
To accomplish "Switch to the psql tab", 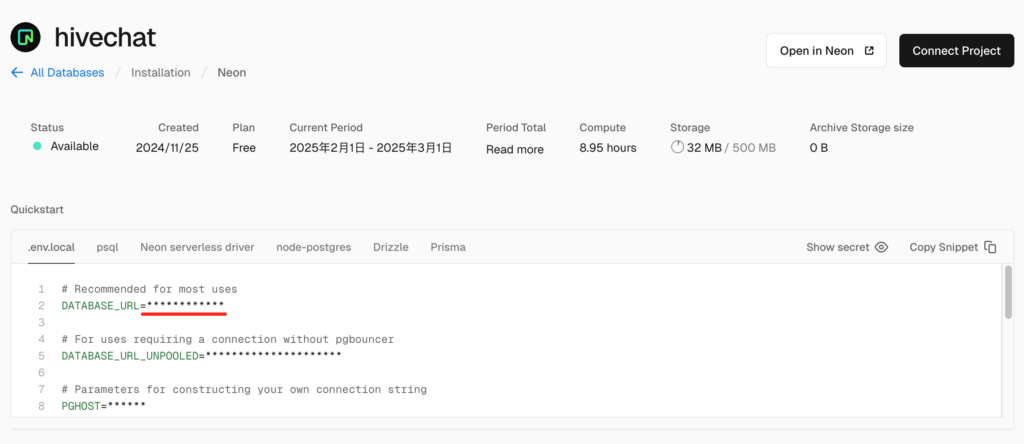I will (x=107, y=247).
